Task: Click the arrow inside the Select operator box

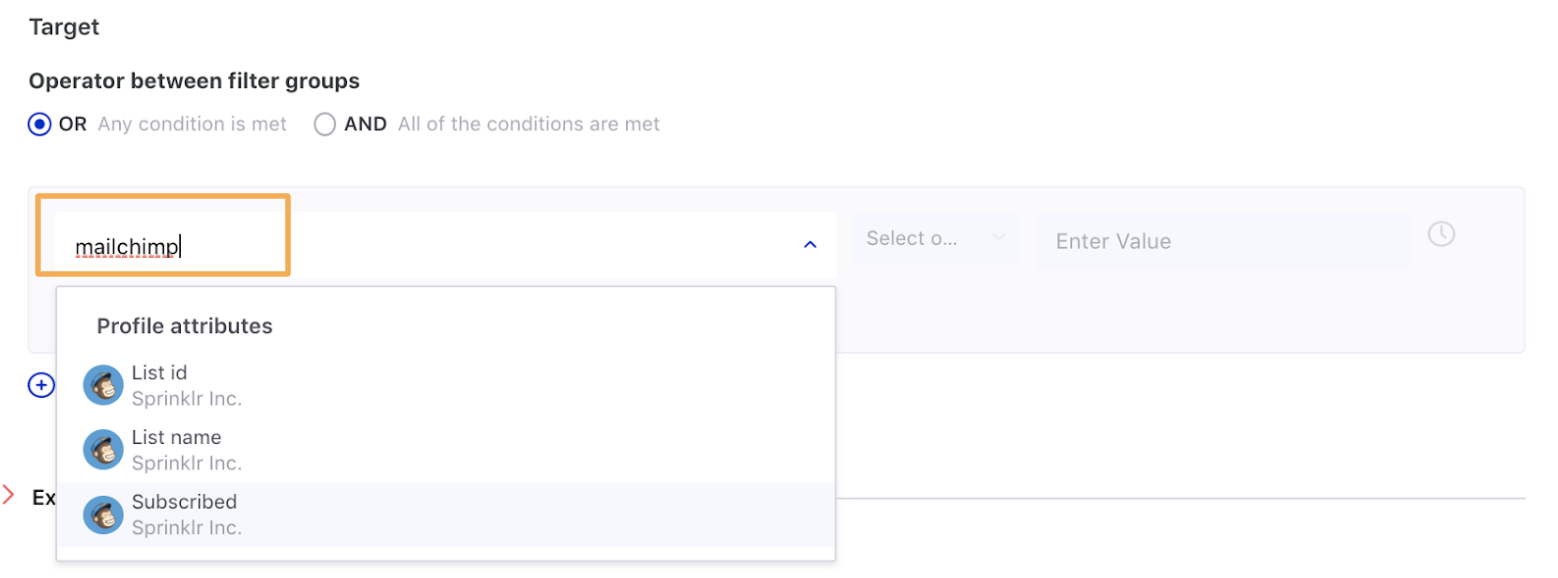Action: pos(998,238)
